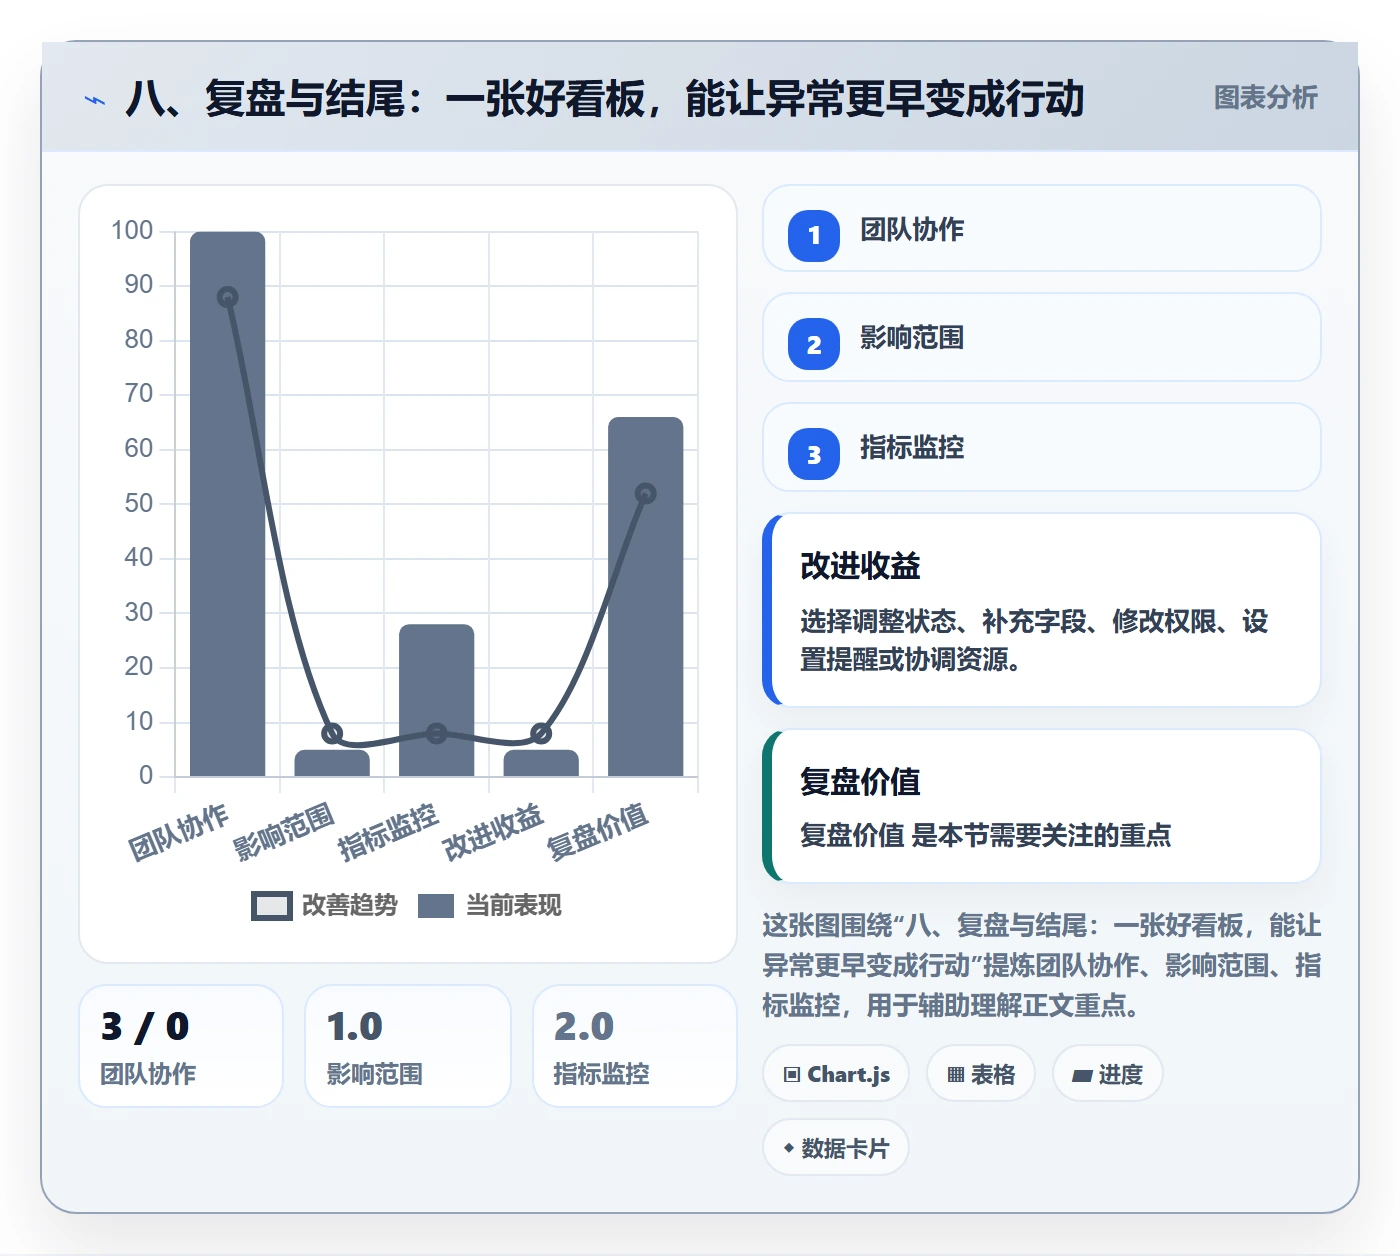
Task: Click the 3 / 0 stat value
Action: coord(145,1027)
